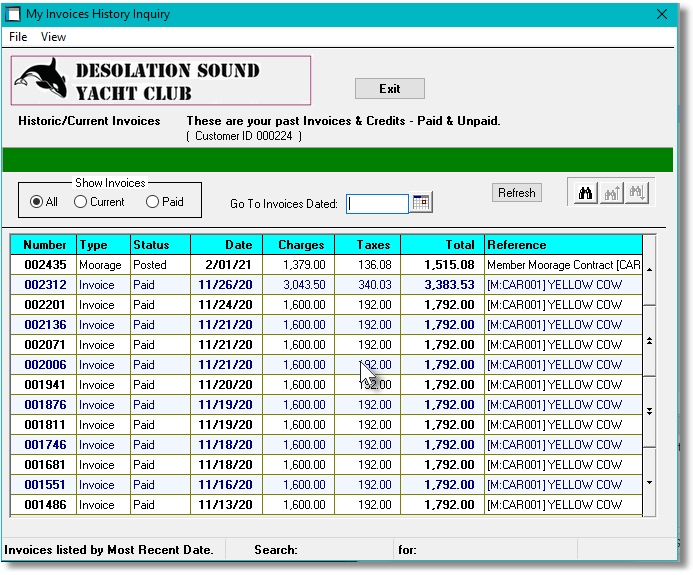Select invoice number 002435
The image size is (693, 575).
click(x=45, y=265)
